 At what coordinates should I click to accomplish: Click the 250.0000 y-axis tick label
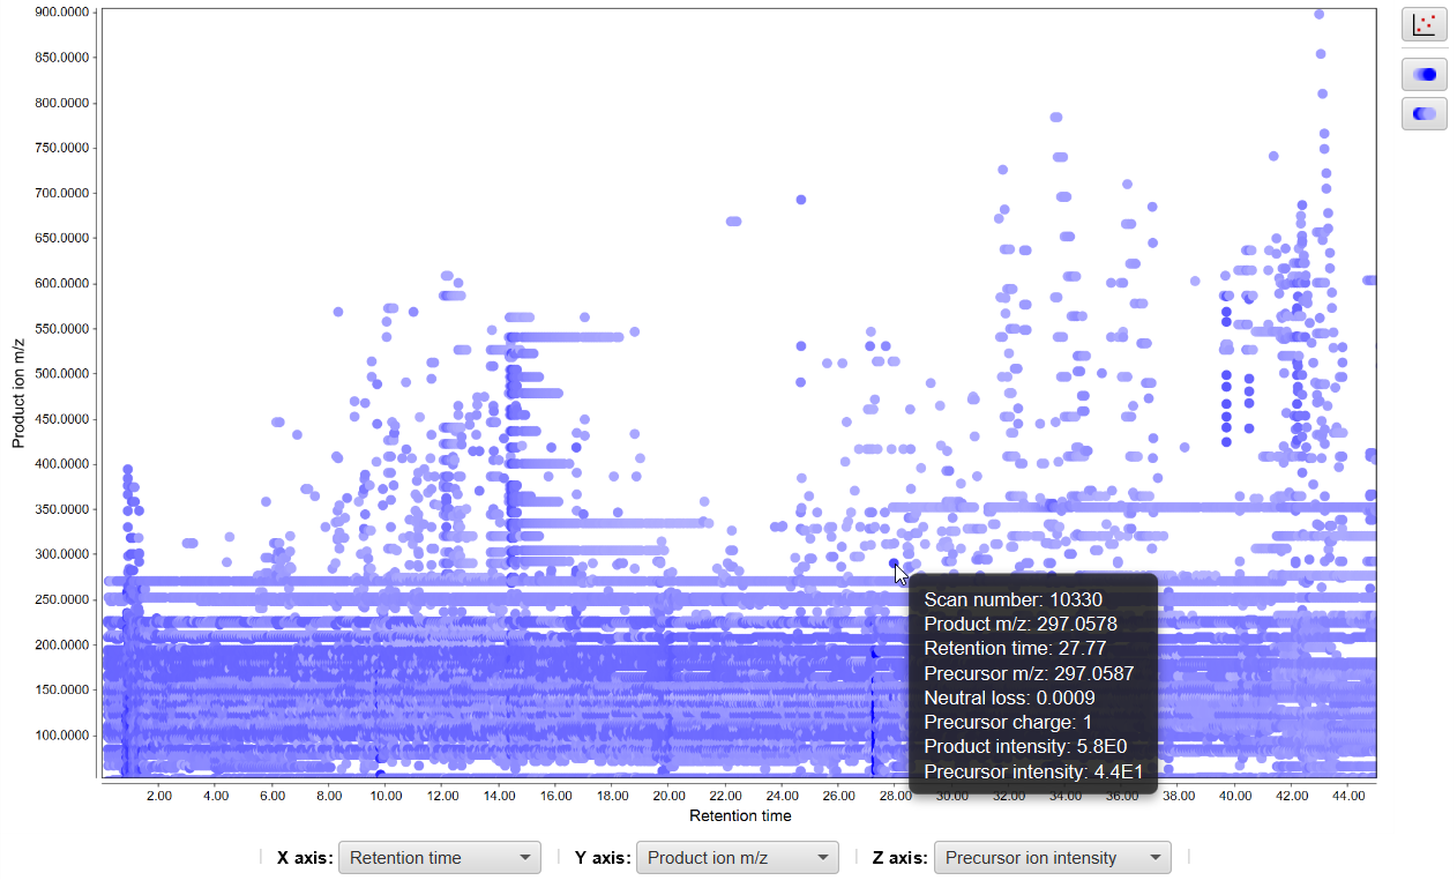pyautogui.click(x=62, y=599)
